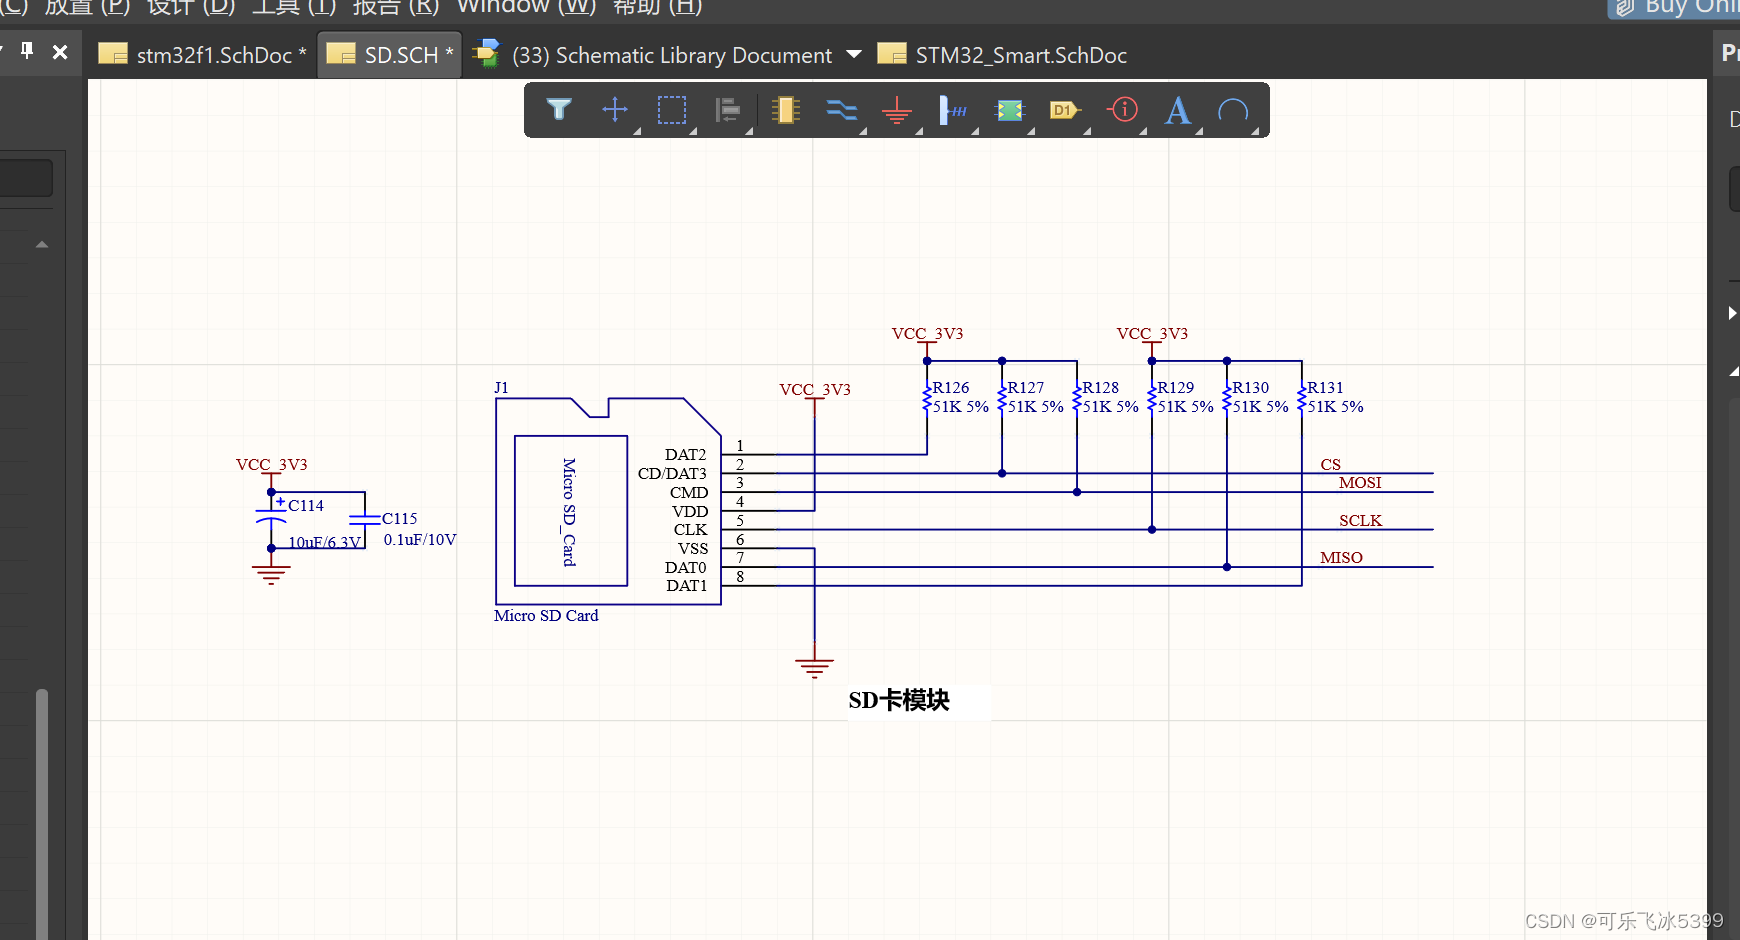Expand the Schematic Library Document dropdown arrow

853,54
